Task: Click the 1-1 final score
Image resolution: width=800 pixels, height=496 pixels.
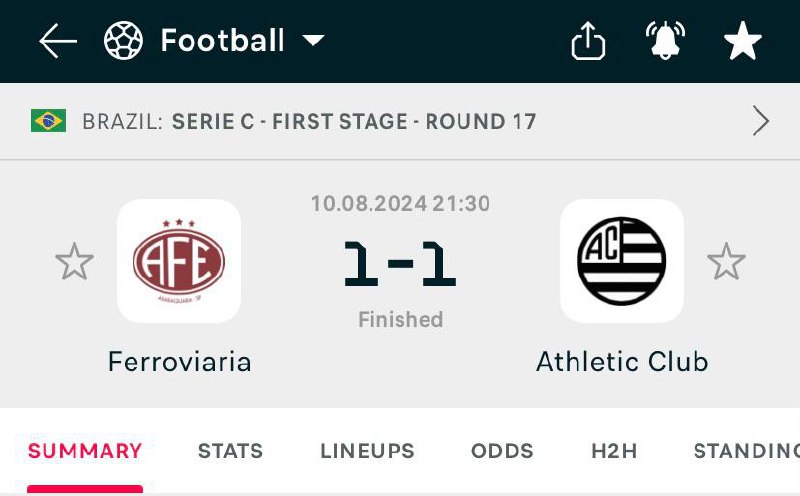Action: pos(400,263)
